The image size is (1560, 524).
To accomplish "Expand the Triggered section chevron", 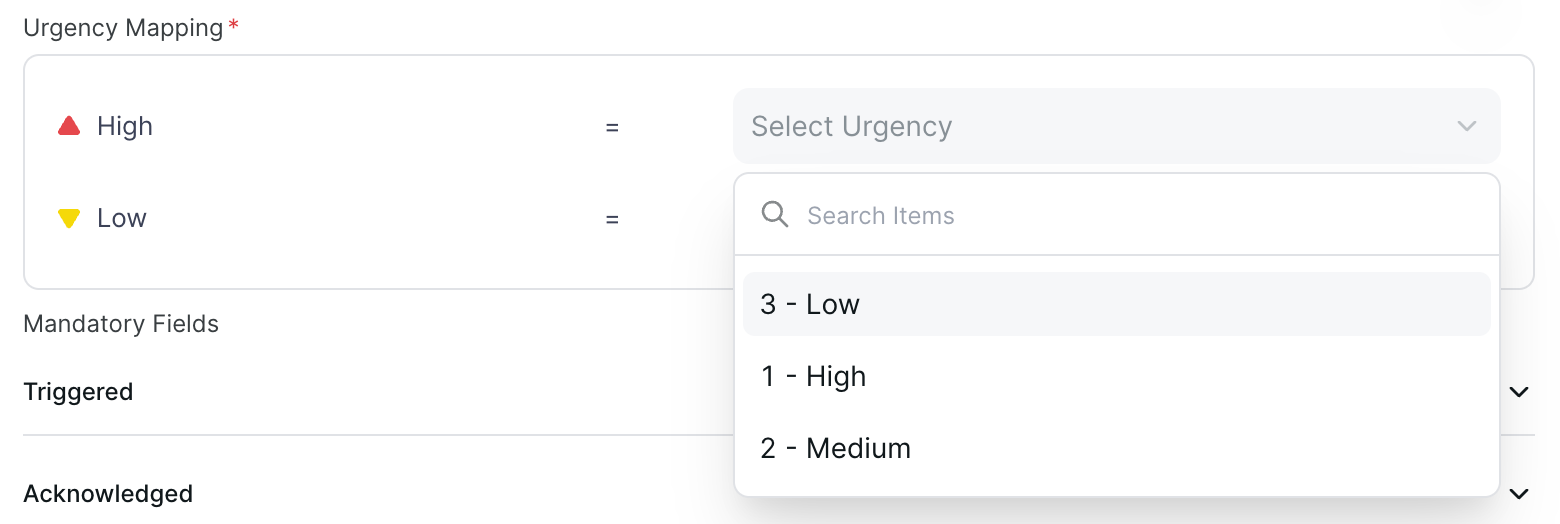I will click(x=1519, y=392).
